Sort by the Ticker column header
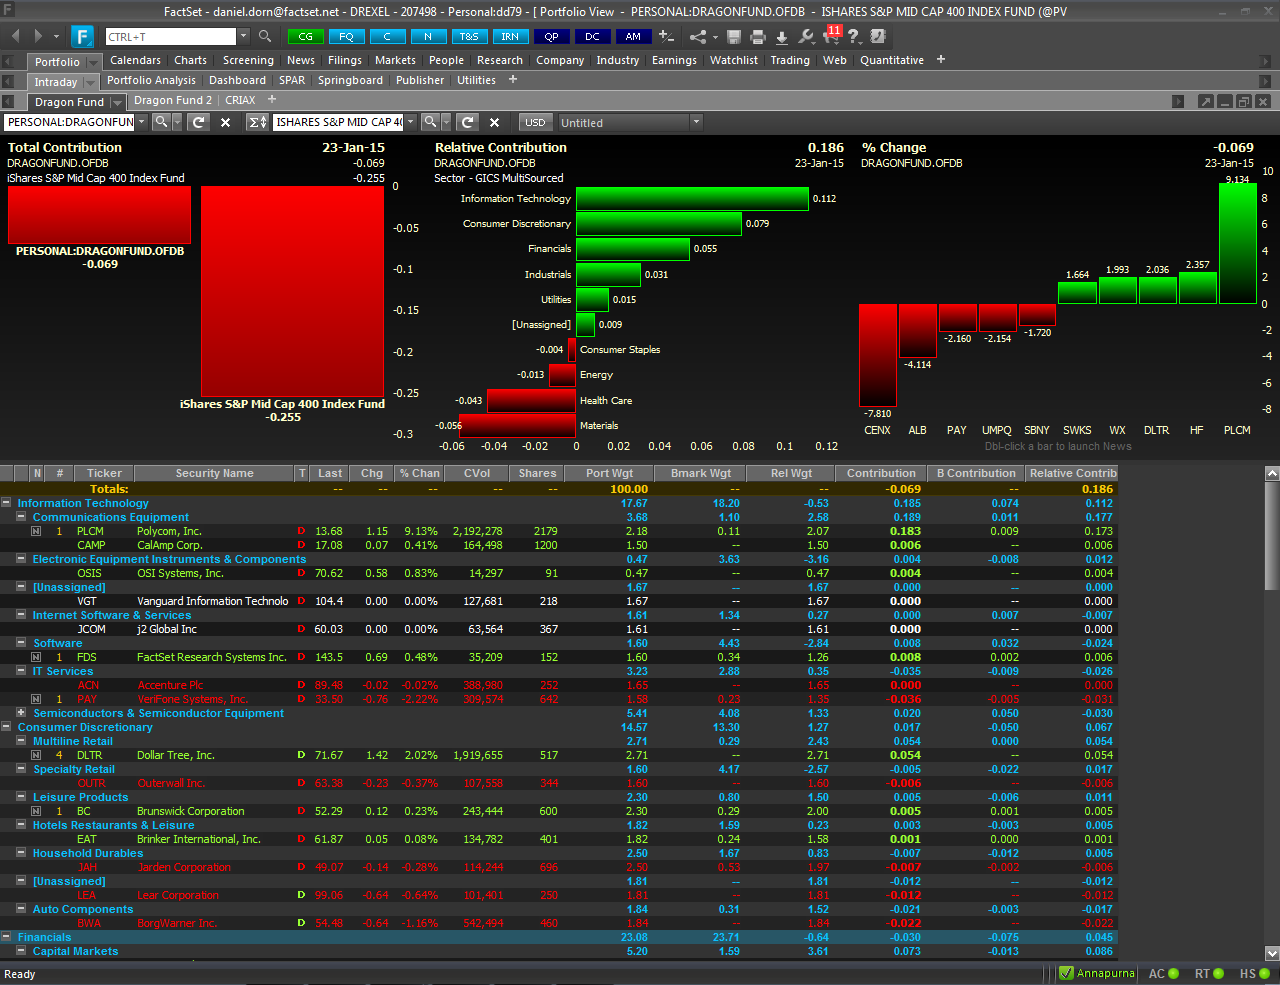1280x985 pixels. [104, 473]
